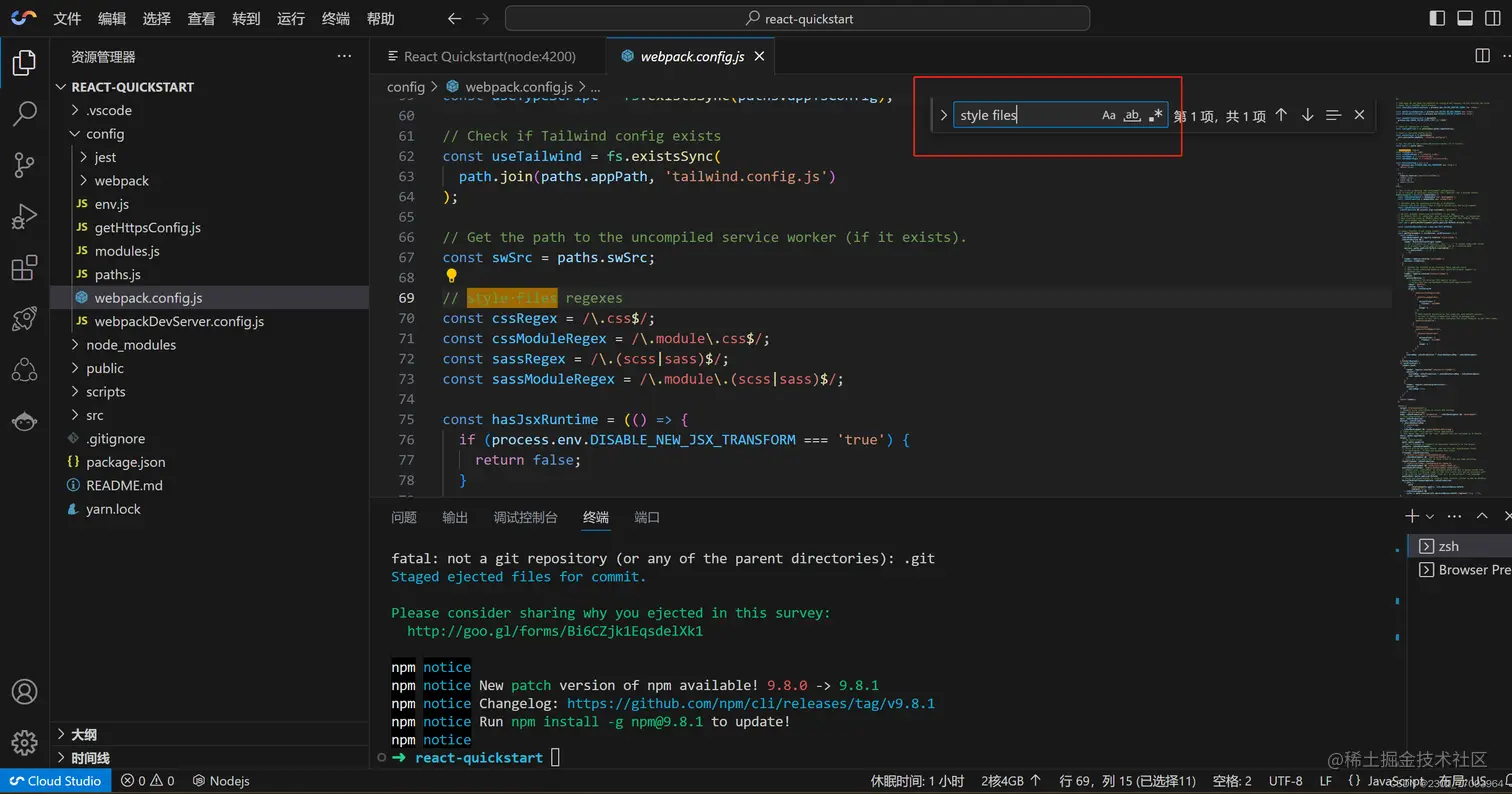Screen dimensions: 1512x794
Task: Go back with the left arrow
Action: pos(454,19)
